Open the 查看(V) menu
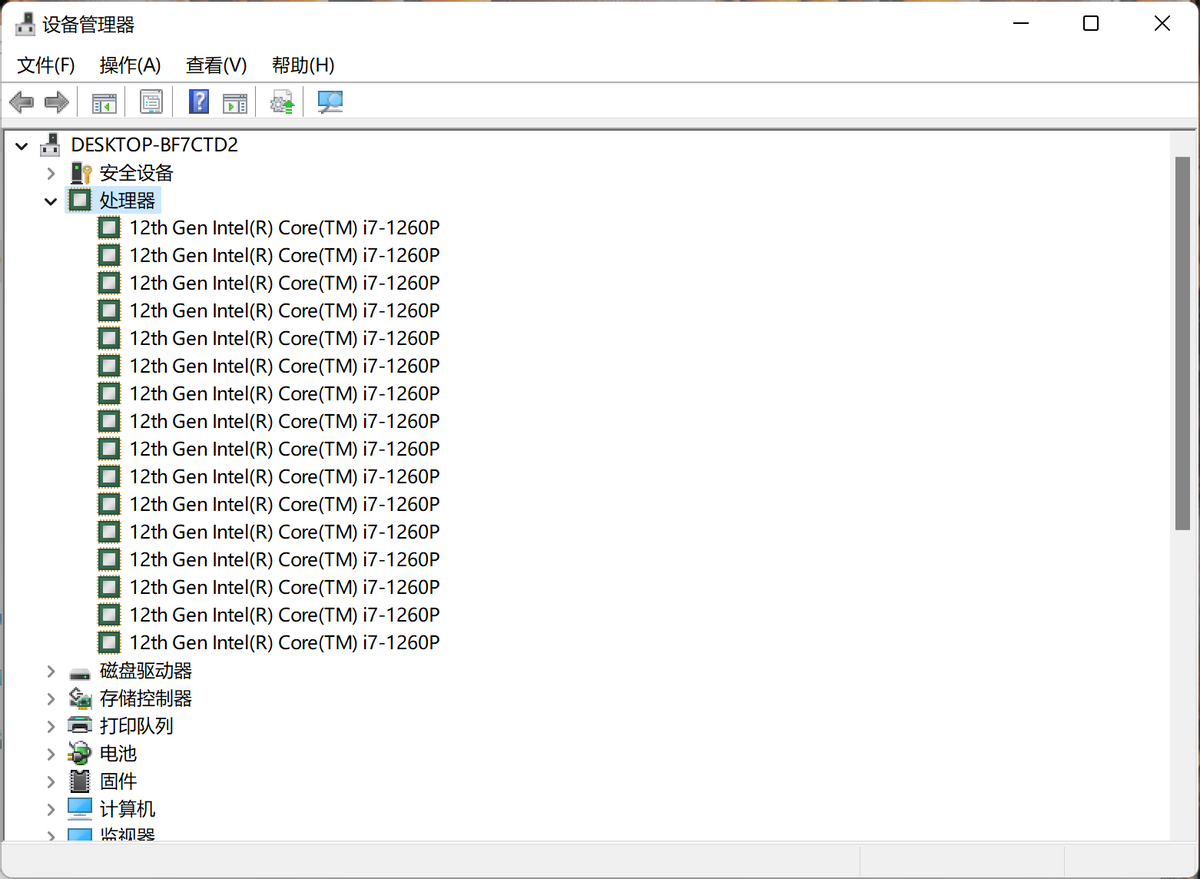Viewport: 1200px width, 879px height. [216, 65]
